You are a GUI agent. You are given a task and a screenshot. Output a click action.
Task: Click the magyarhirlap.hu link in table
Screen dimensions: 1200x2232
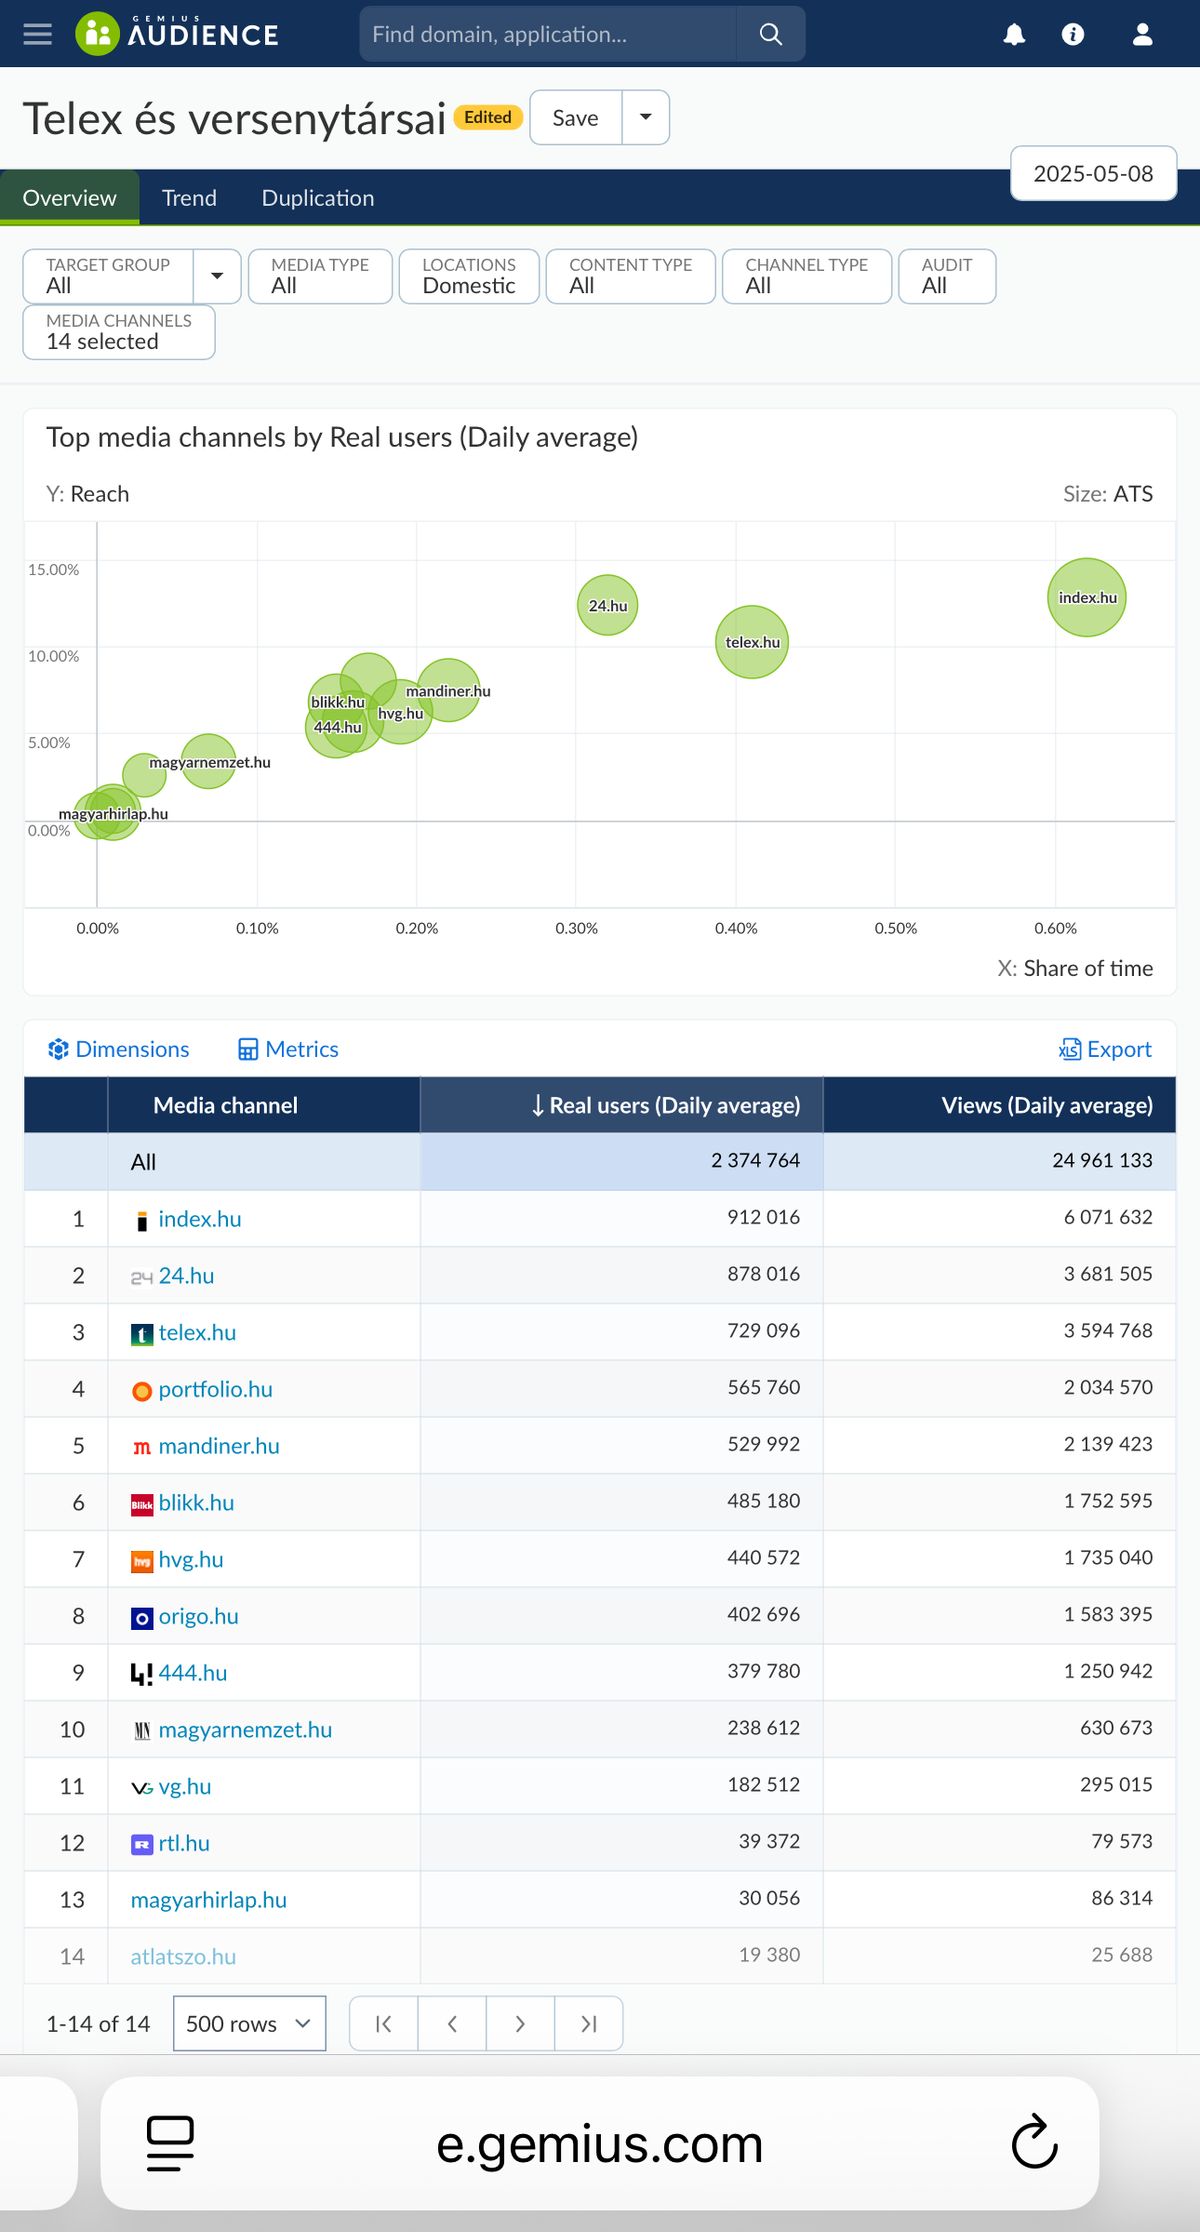(209, 1900)
